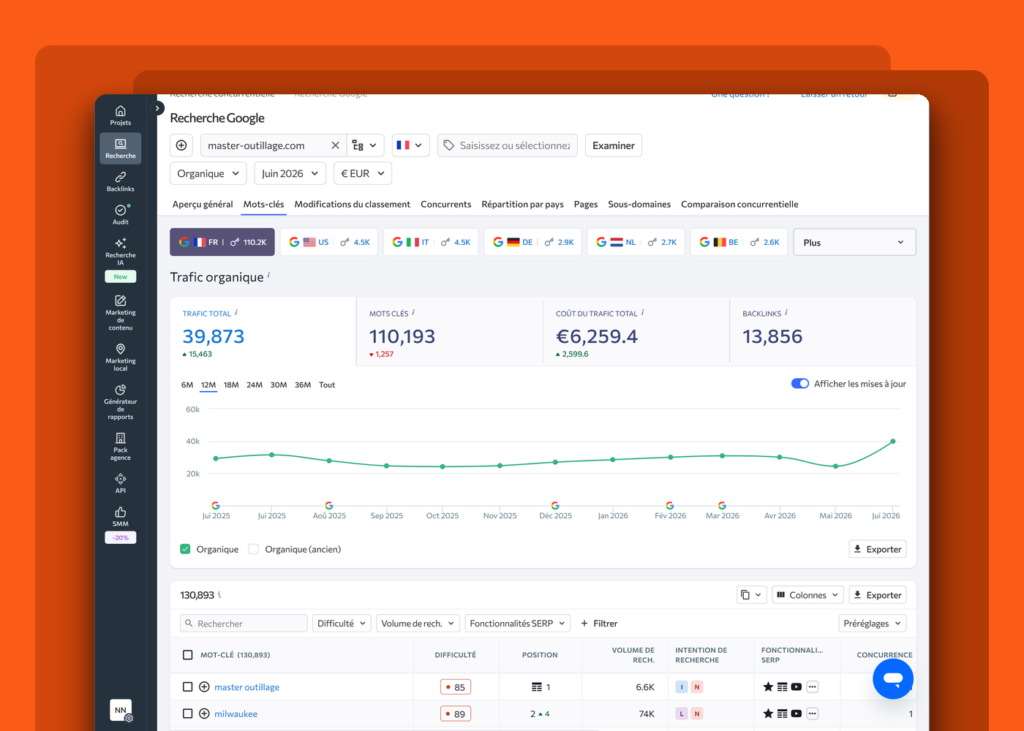Screen dimensions: 1024x731
Task: Open the Audit sidebar section
Action: 120,214
